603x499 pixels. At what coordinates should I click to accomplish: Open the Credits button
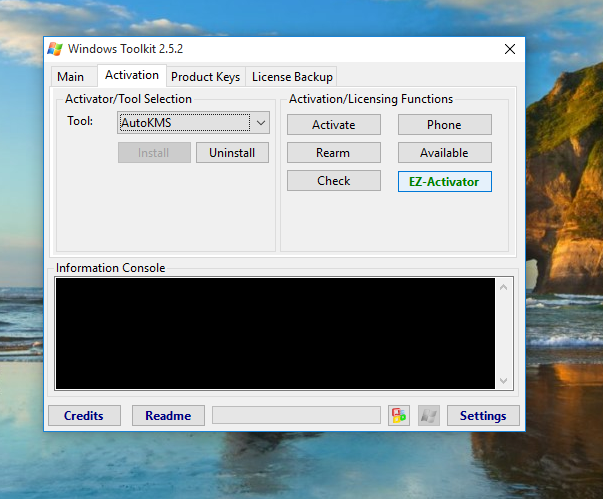point(84,416)
